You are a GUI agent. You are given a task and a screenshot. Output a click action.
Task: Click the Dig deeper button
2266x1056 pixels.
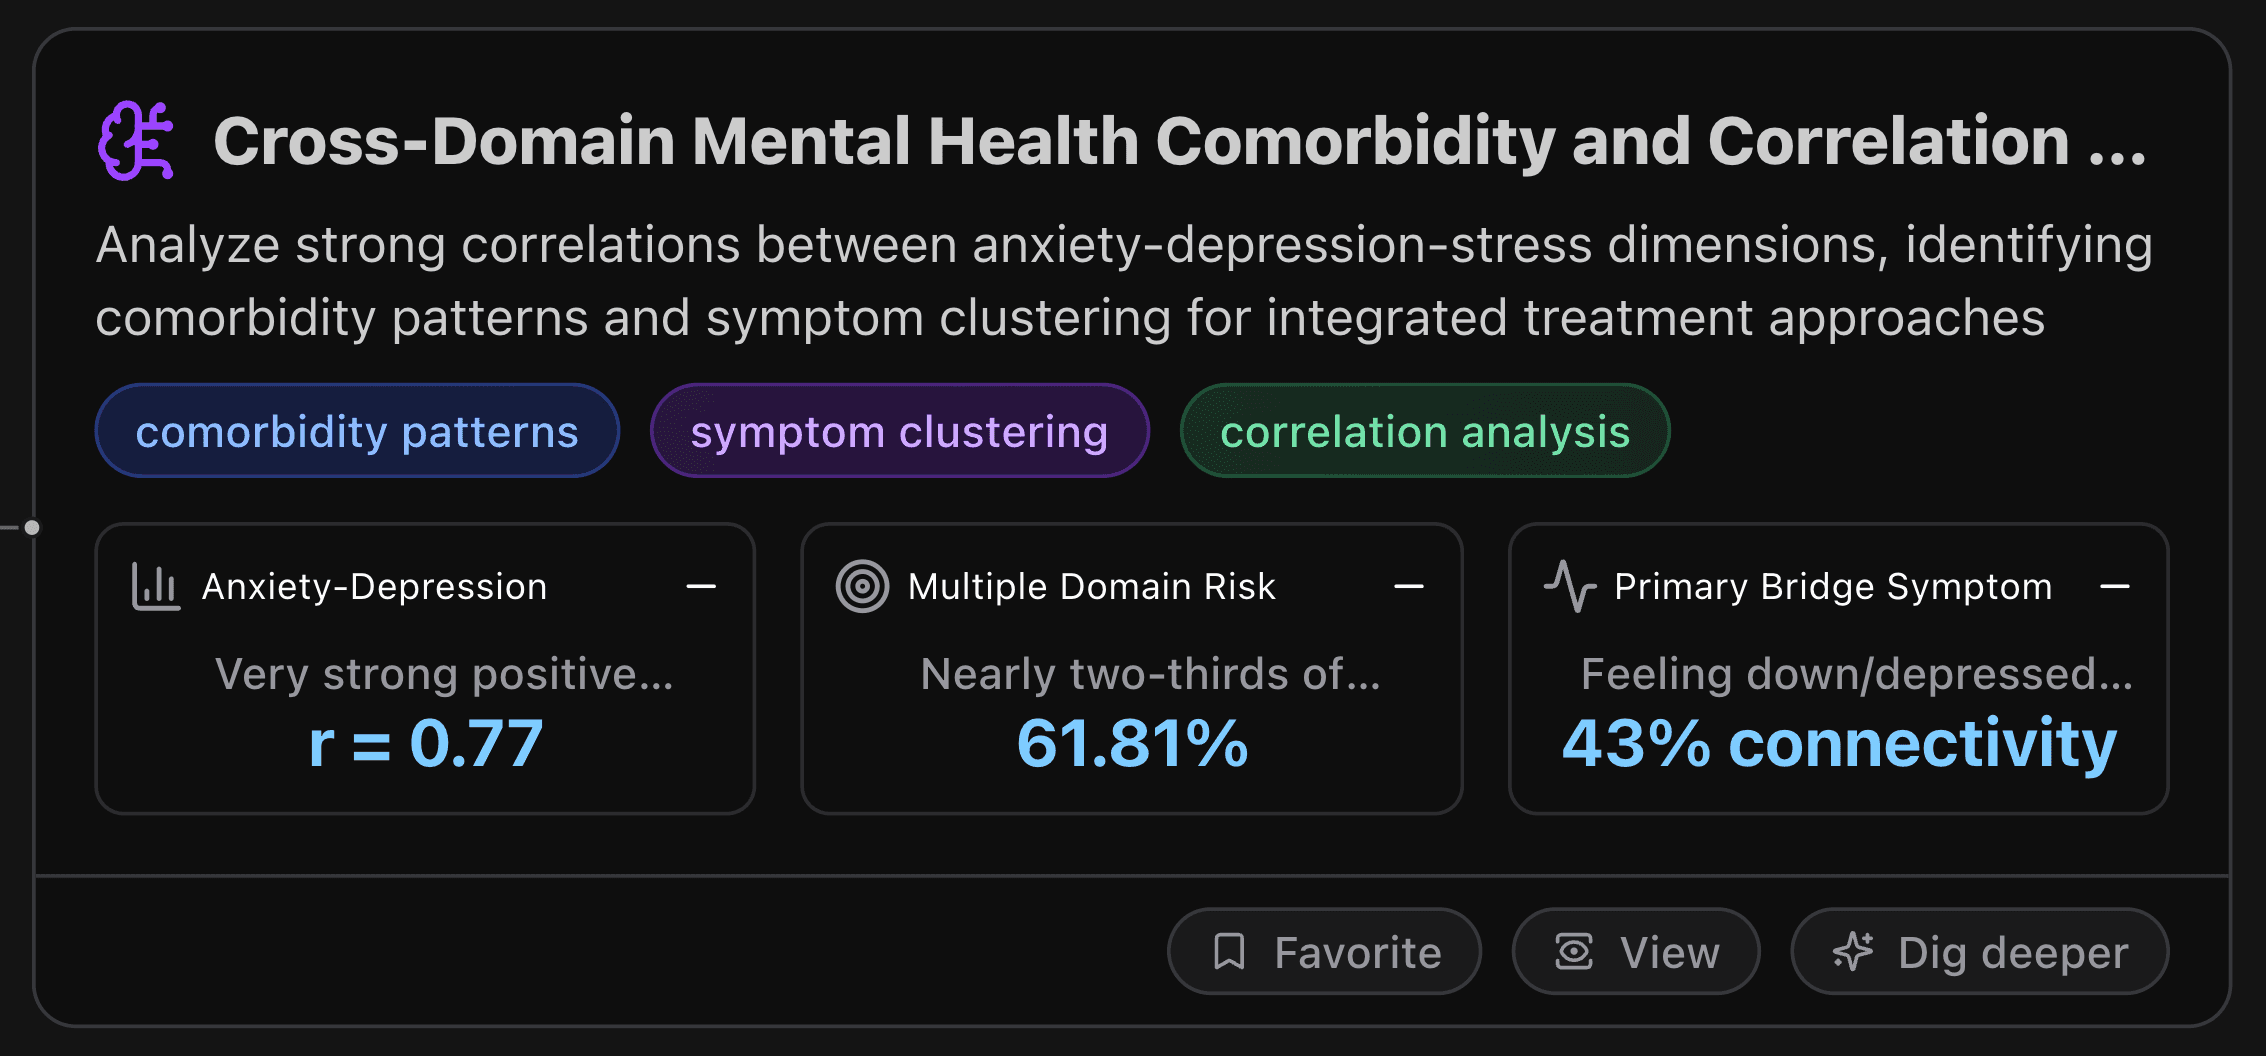[1979, 951]
